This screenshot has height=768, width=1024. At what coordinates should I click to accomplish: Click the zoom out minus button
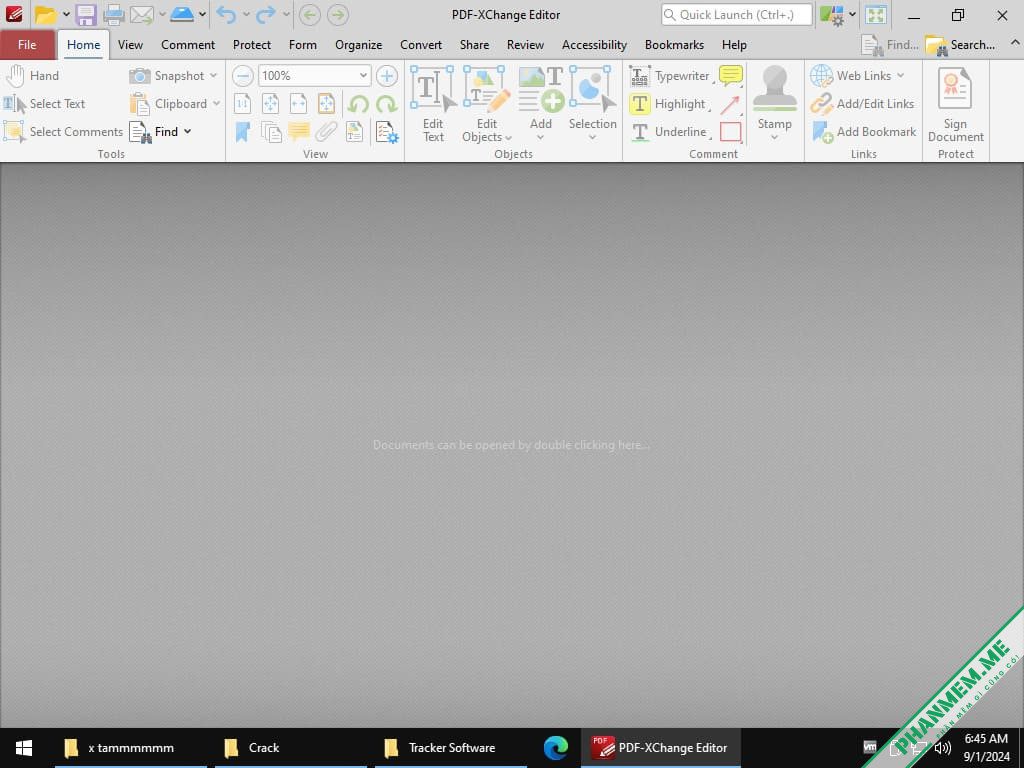(242, 76)
